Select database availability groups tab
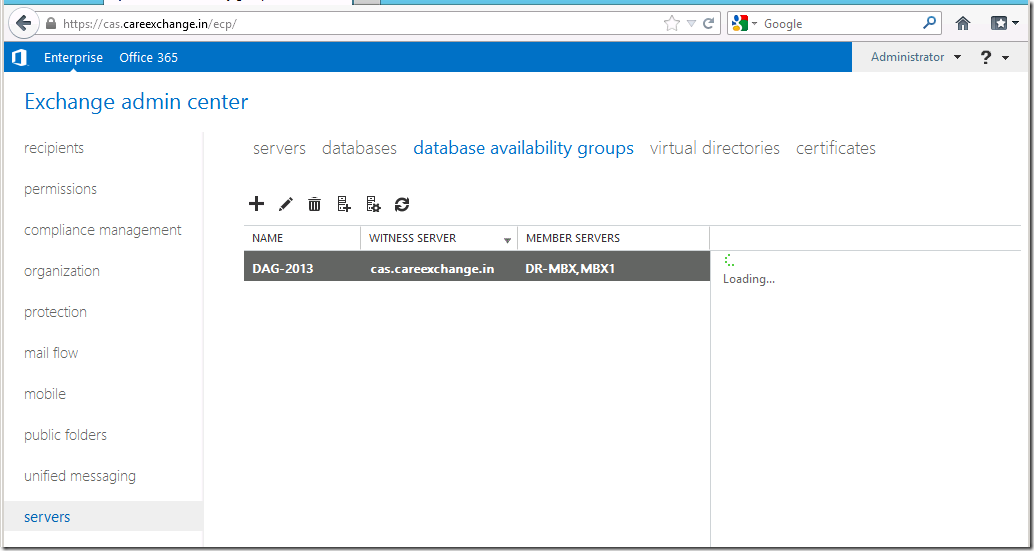 524,148
